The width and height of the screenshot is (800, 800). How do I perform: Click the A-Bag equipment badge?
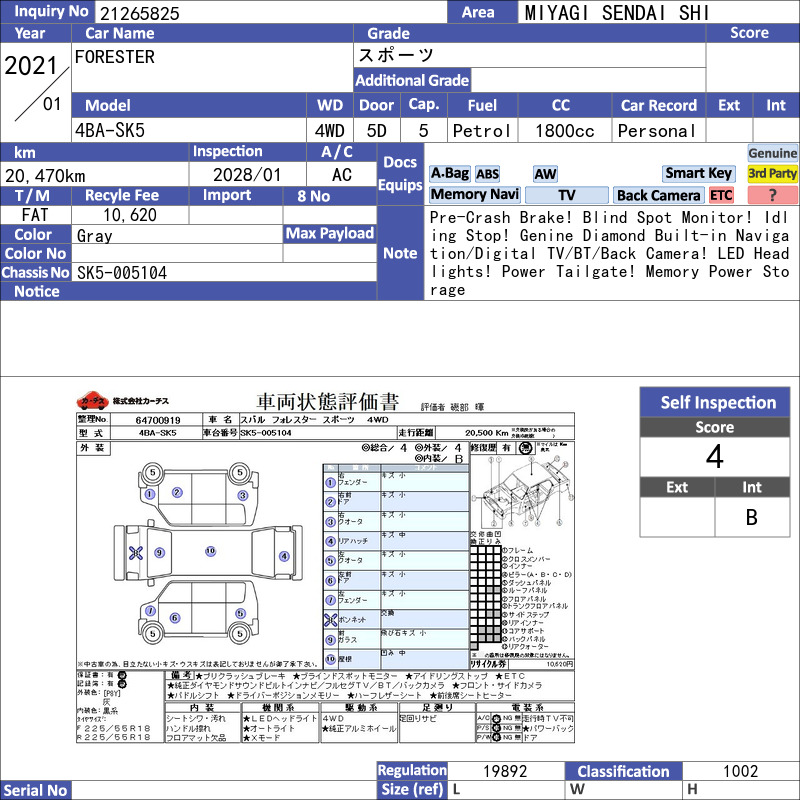pyautogui.click(x=449, y=173)
